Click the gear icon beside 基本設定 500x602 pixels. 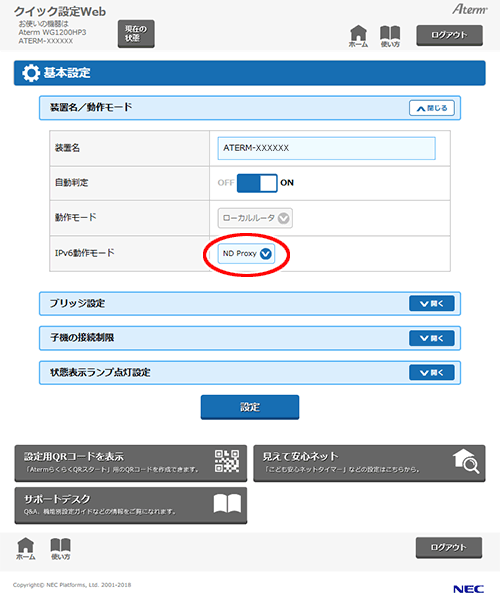pos(31,73)
